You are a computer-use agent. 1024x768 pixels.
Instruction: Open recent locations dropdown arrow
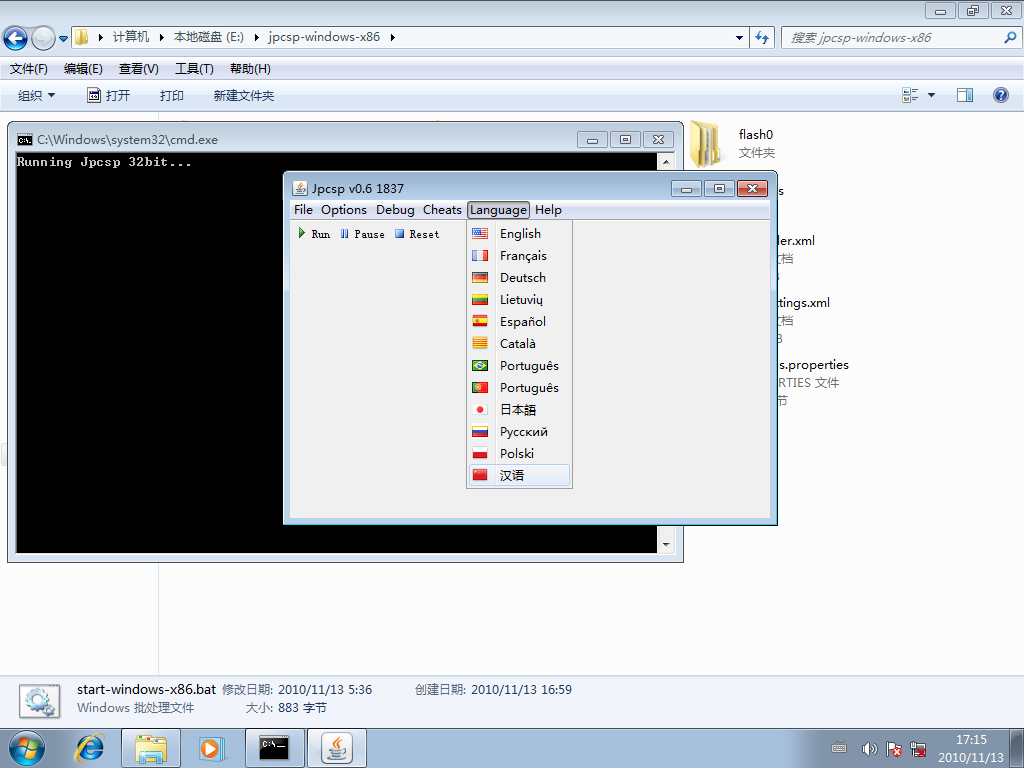coord(63,39)
